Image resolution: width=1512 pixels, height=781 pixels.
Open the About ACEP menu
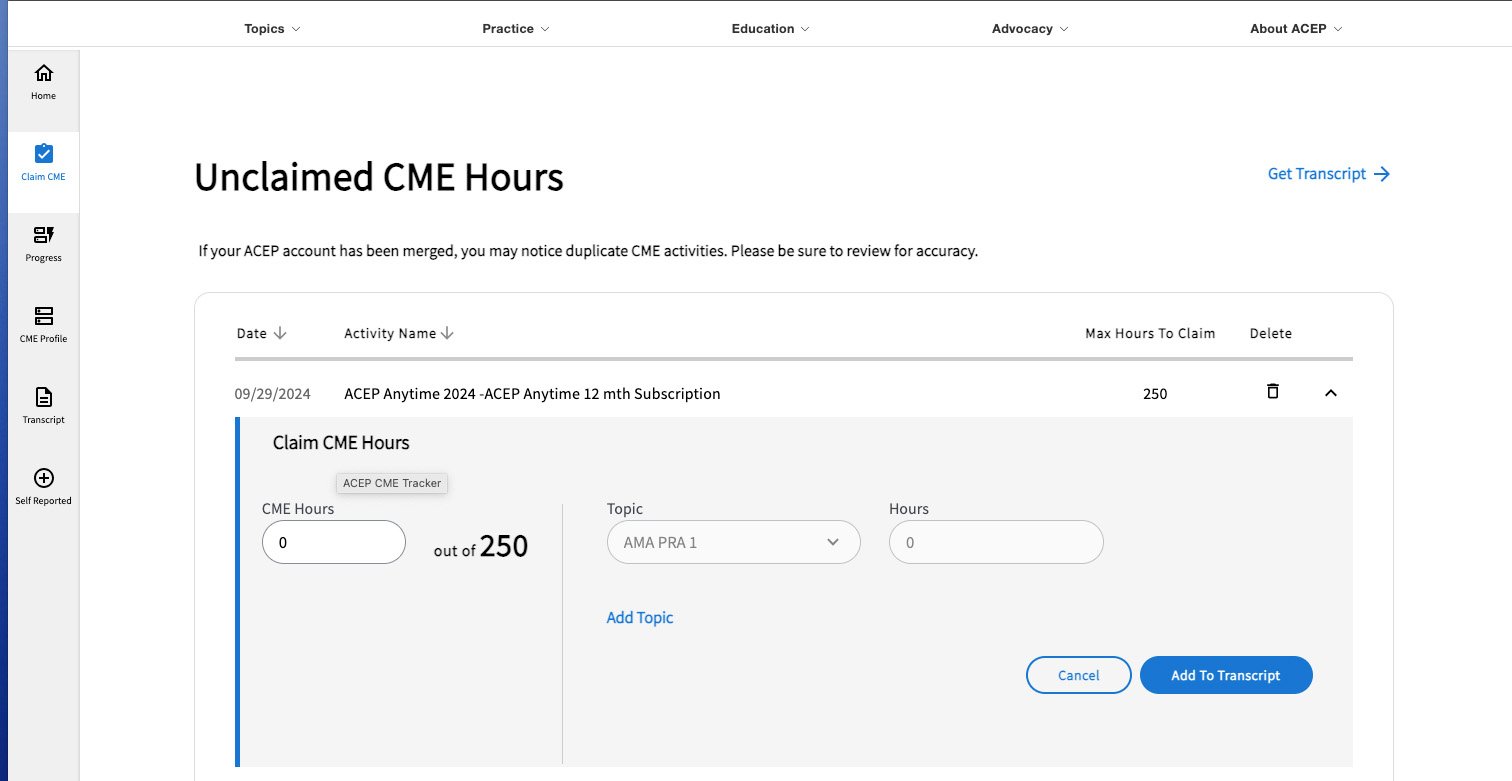(1296, 29)
